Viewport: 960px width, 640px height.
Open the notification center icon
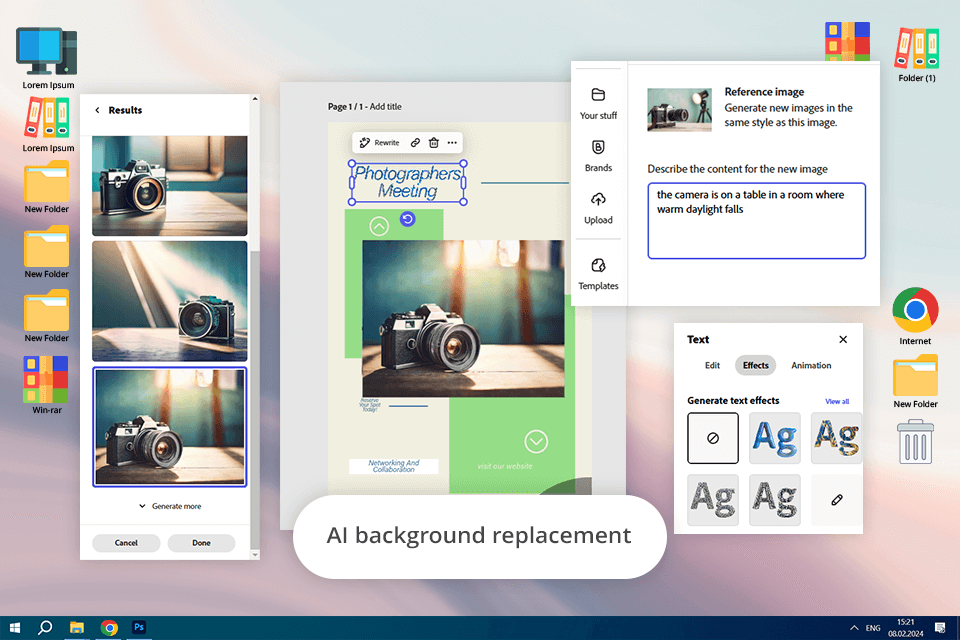tap(940, 628)
